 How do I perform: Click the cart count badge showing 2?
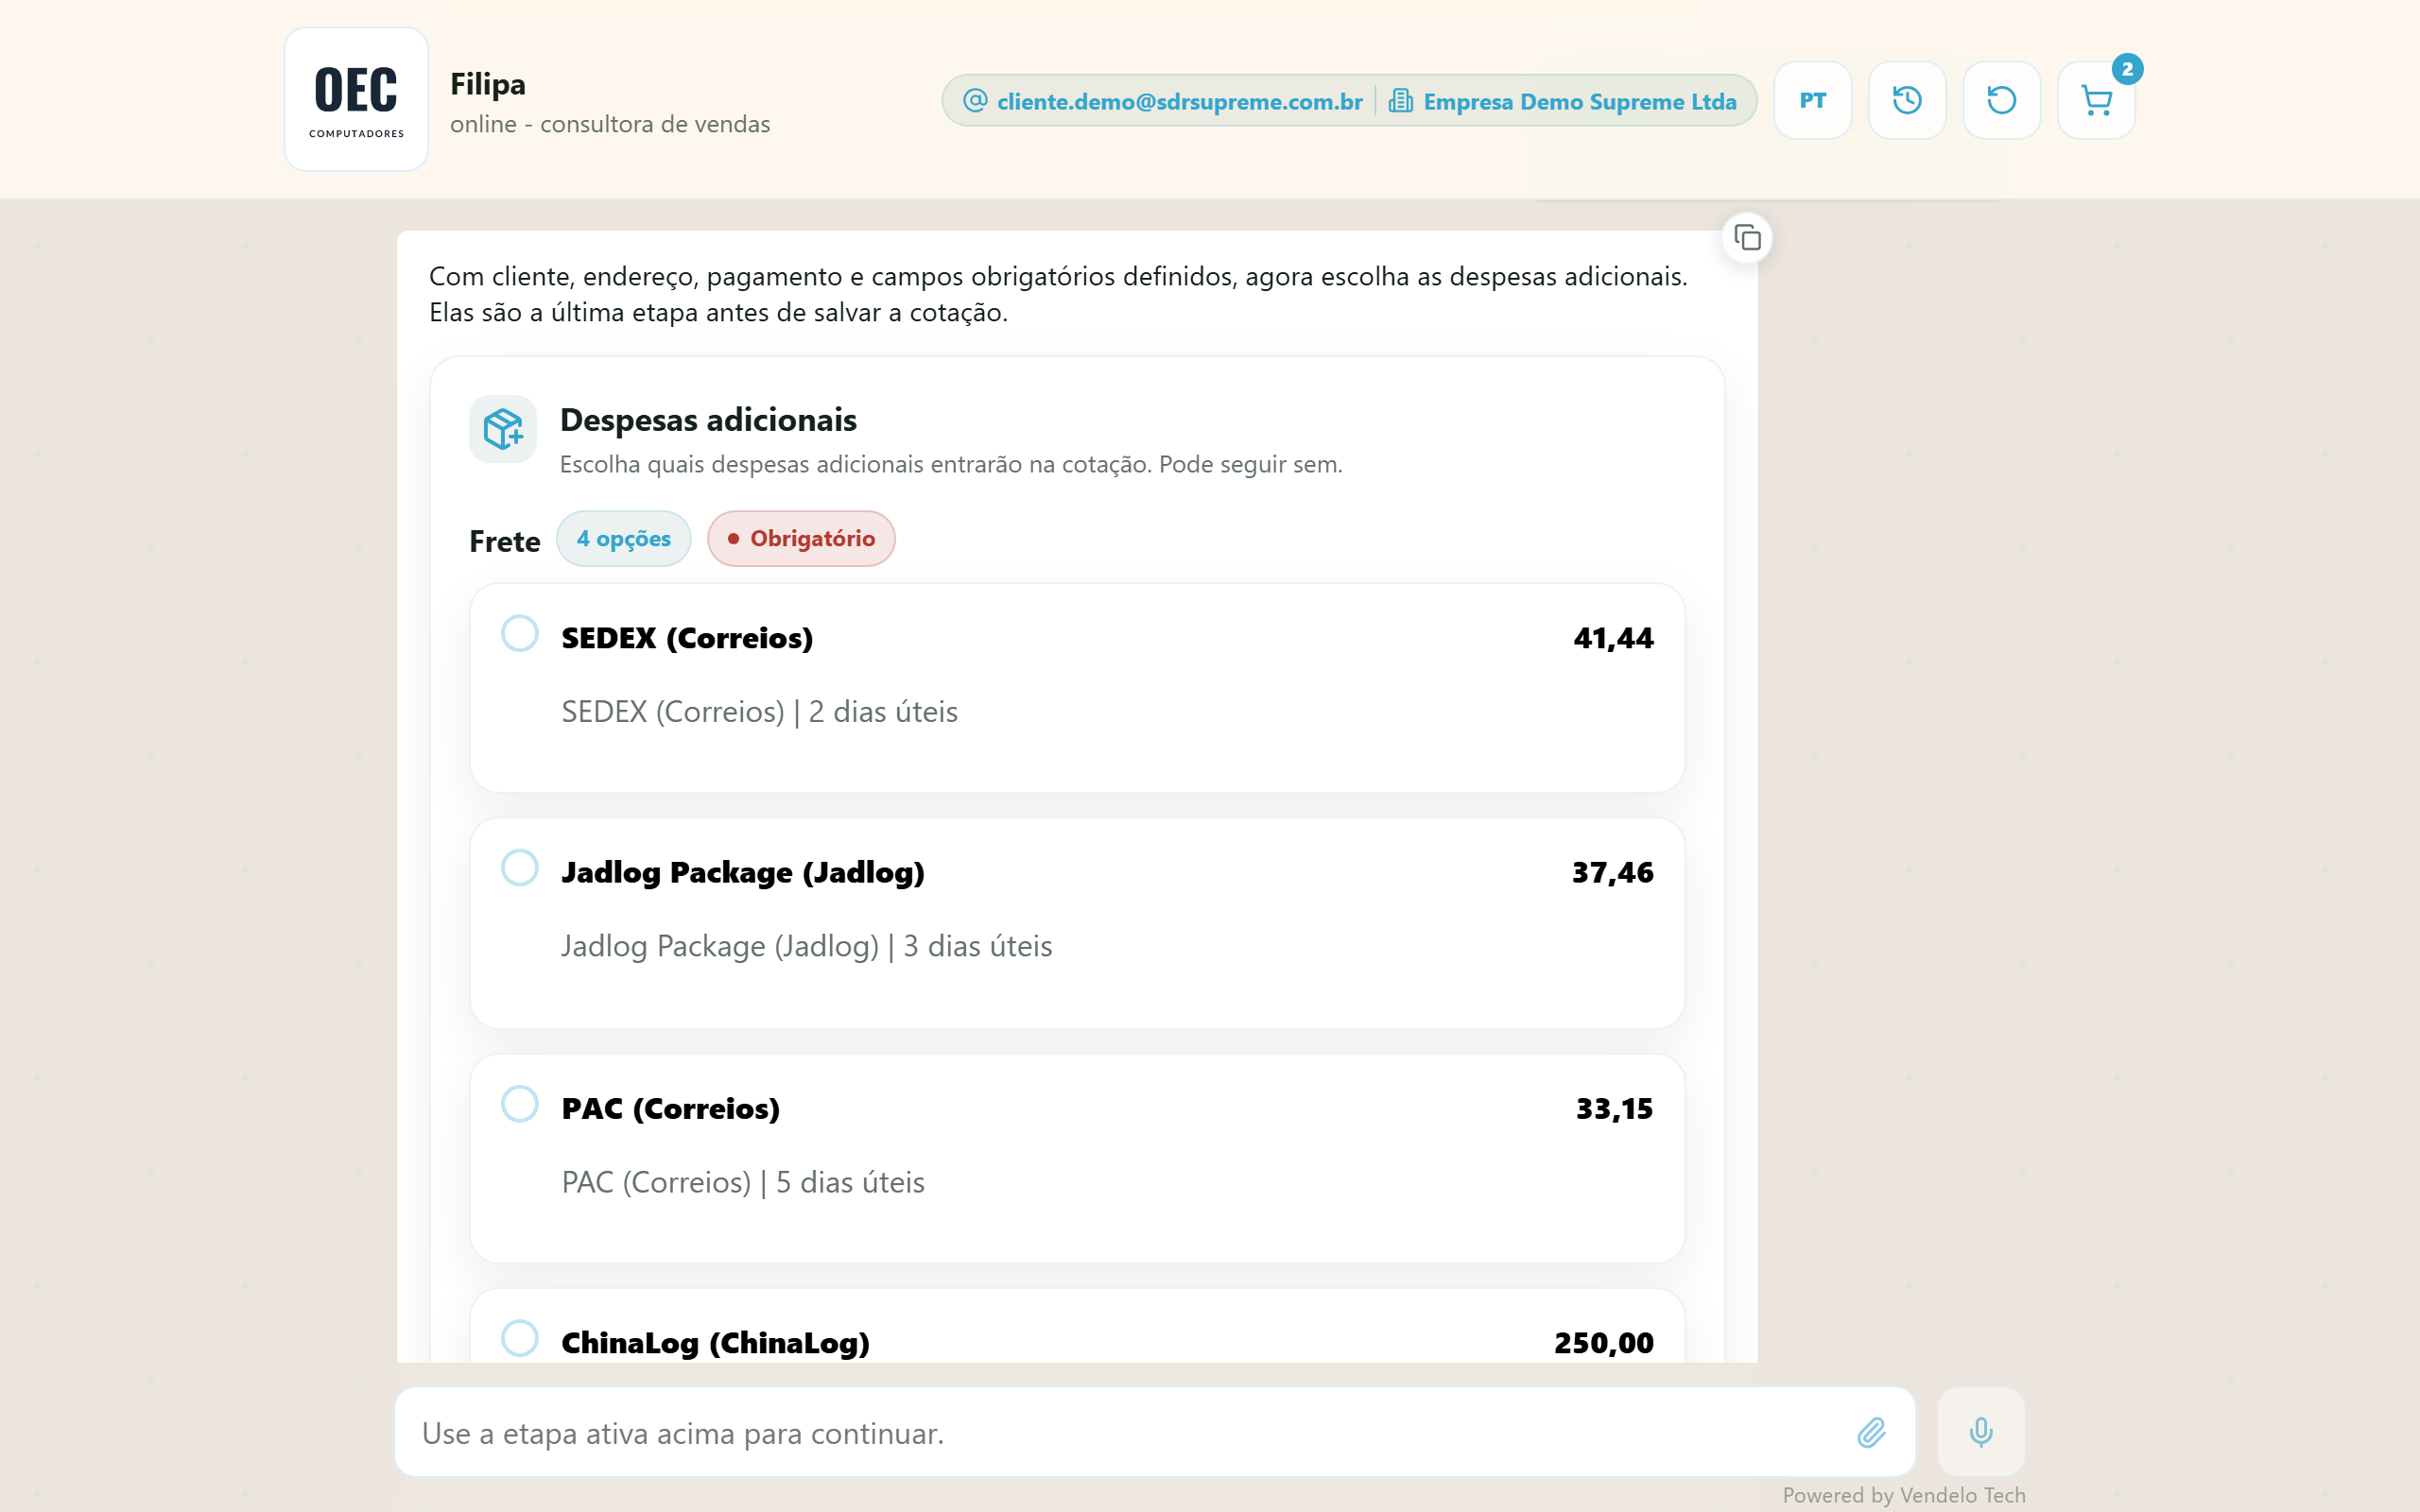2127,69
